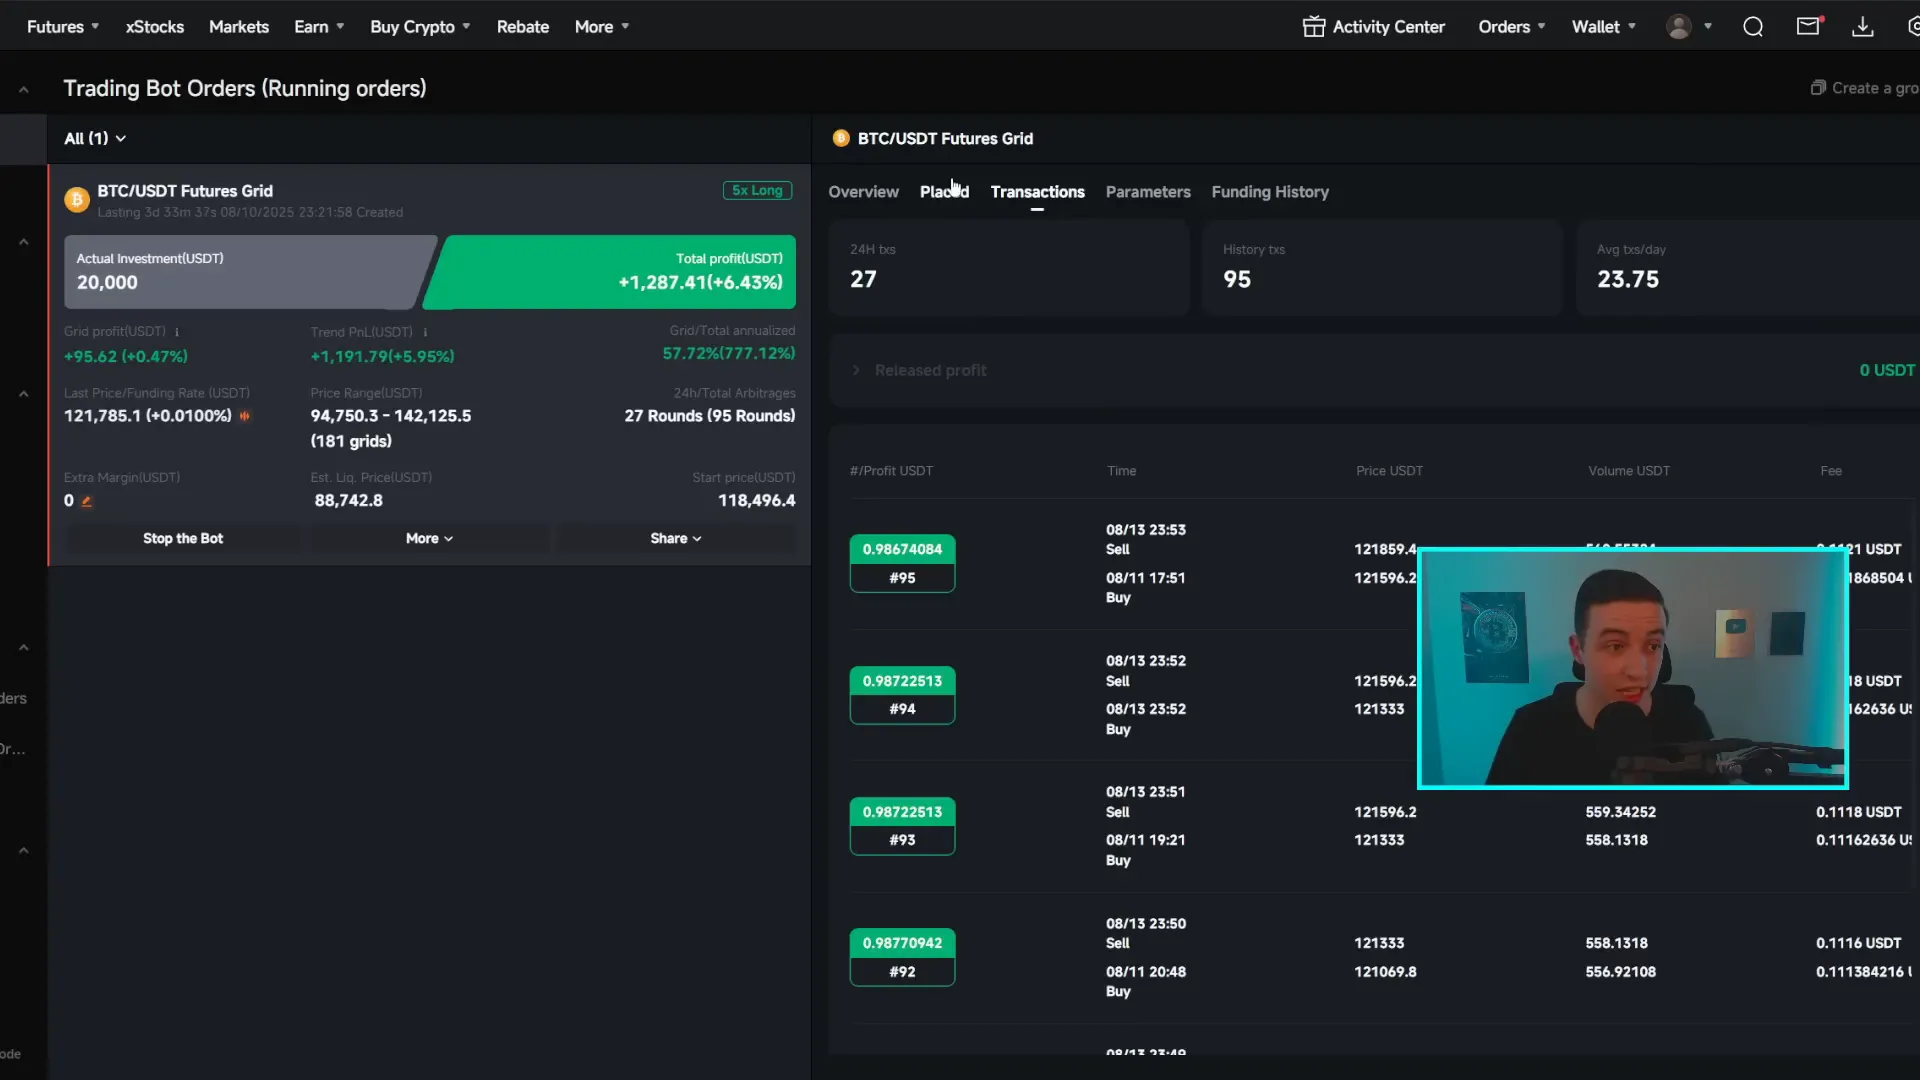Go to xStocks page
The image size is (1920, 1080).
pyautogui.click(x=155, y=27)
